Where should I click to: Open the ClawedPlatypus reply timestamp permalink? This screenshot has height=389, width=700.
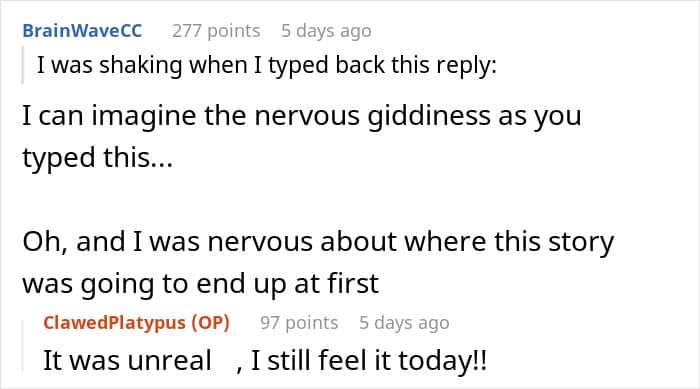[404, 323]
